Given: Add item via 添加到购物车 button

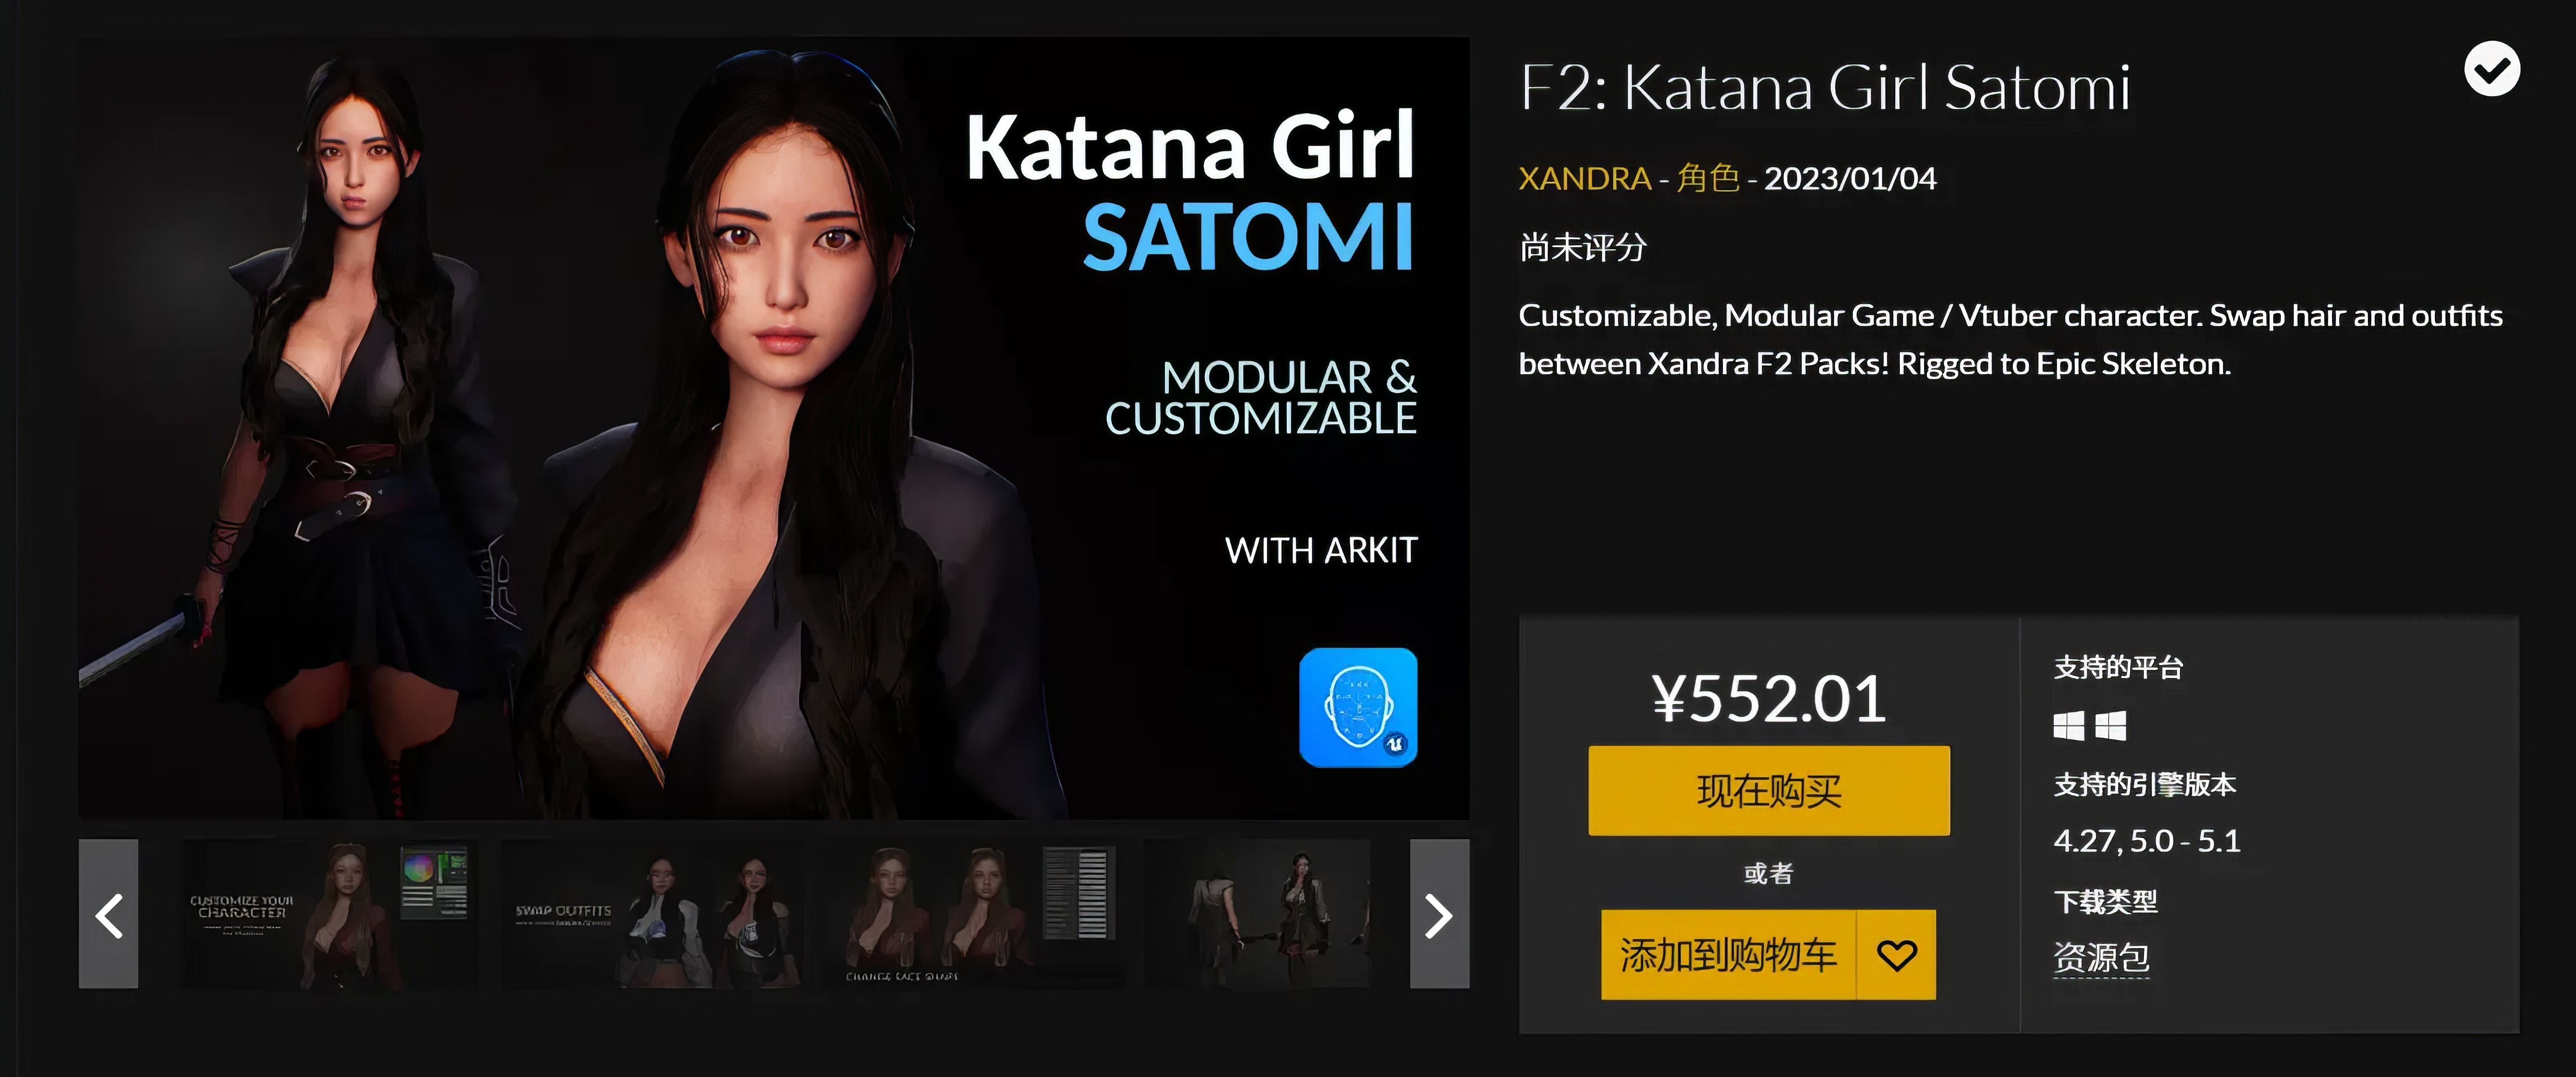Looking at the screenshot, I should click(1728, 955).
